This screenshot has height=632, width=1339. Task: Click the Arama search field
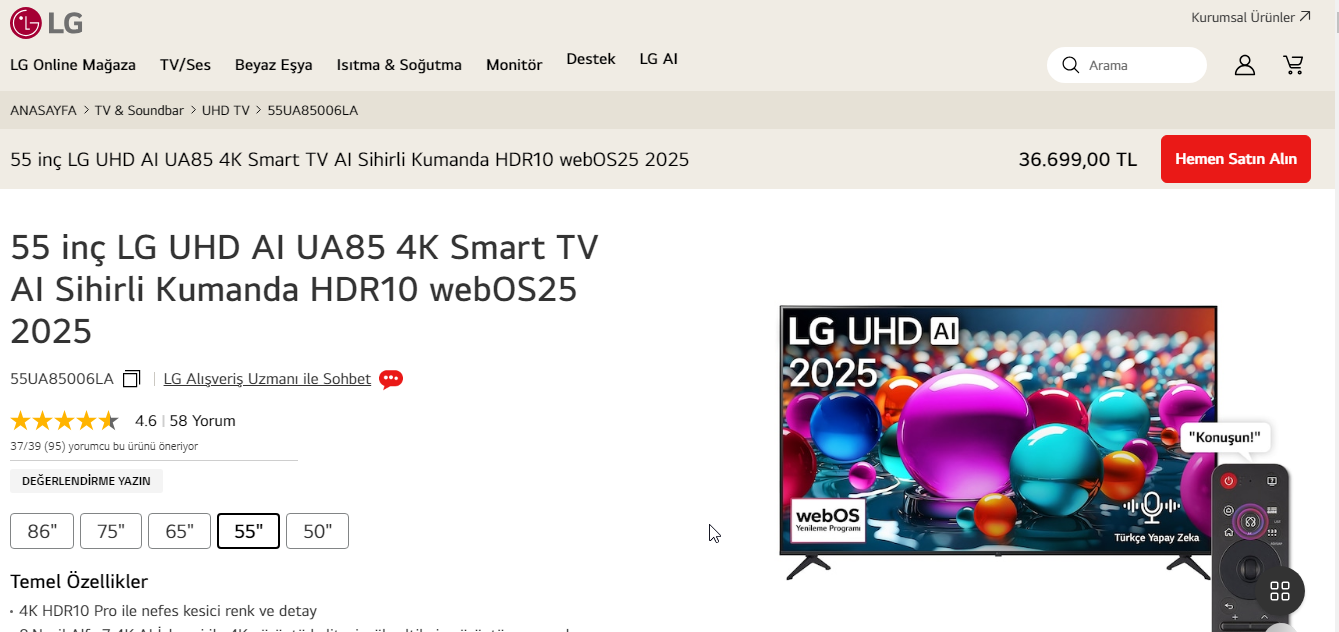(x=1127, y=65)
